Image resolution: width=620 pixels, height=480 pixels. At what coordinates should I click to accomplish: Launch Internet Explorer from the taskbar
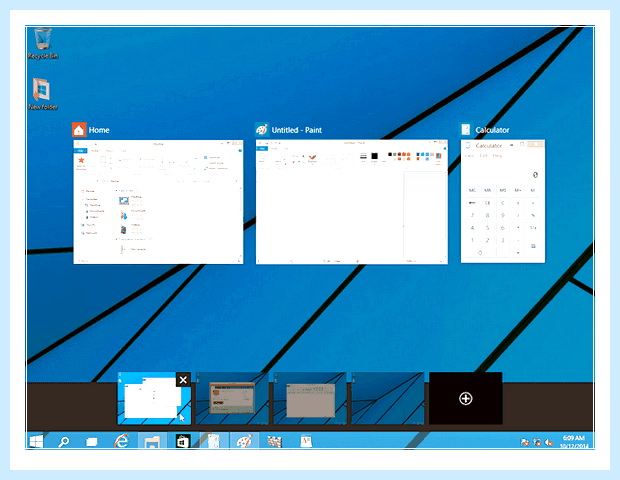[121, 441]
